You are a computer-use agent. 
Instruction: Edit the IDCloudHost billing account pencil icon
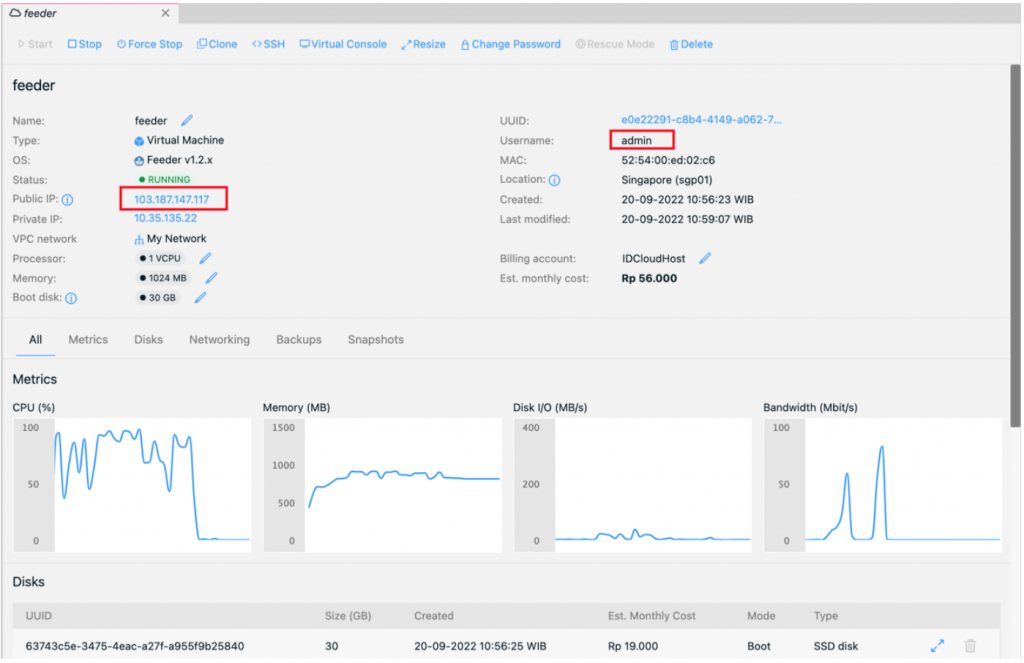(703, 258)
